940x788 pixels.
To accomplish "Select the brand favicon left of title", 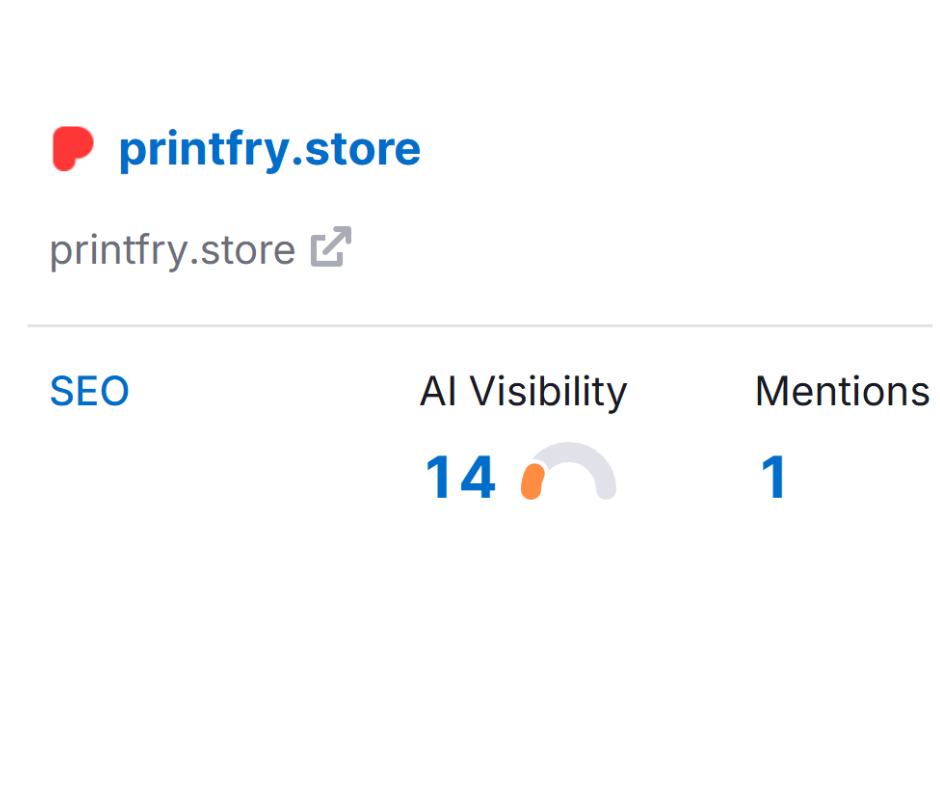I will (x=73, y=149).
